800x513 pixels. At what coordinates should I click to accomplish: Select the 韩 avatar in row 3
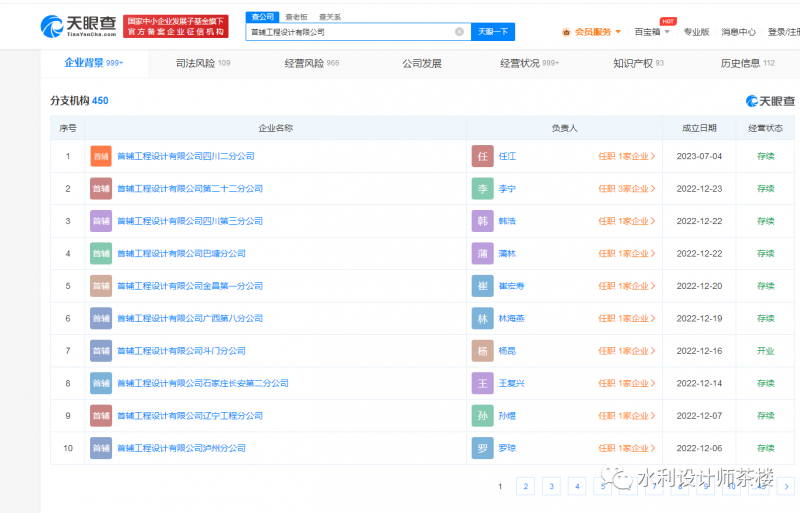483,221
